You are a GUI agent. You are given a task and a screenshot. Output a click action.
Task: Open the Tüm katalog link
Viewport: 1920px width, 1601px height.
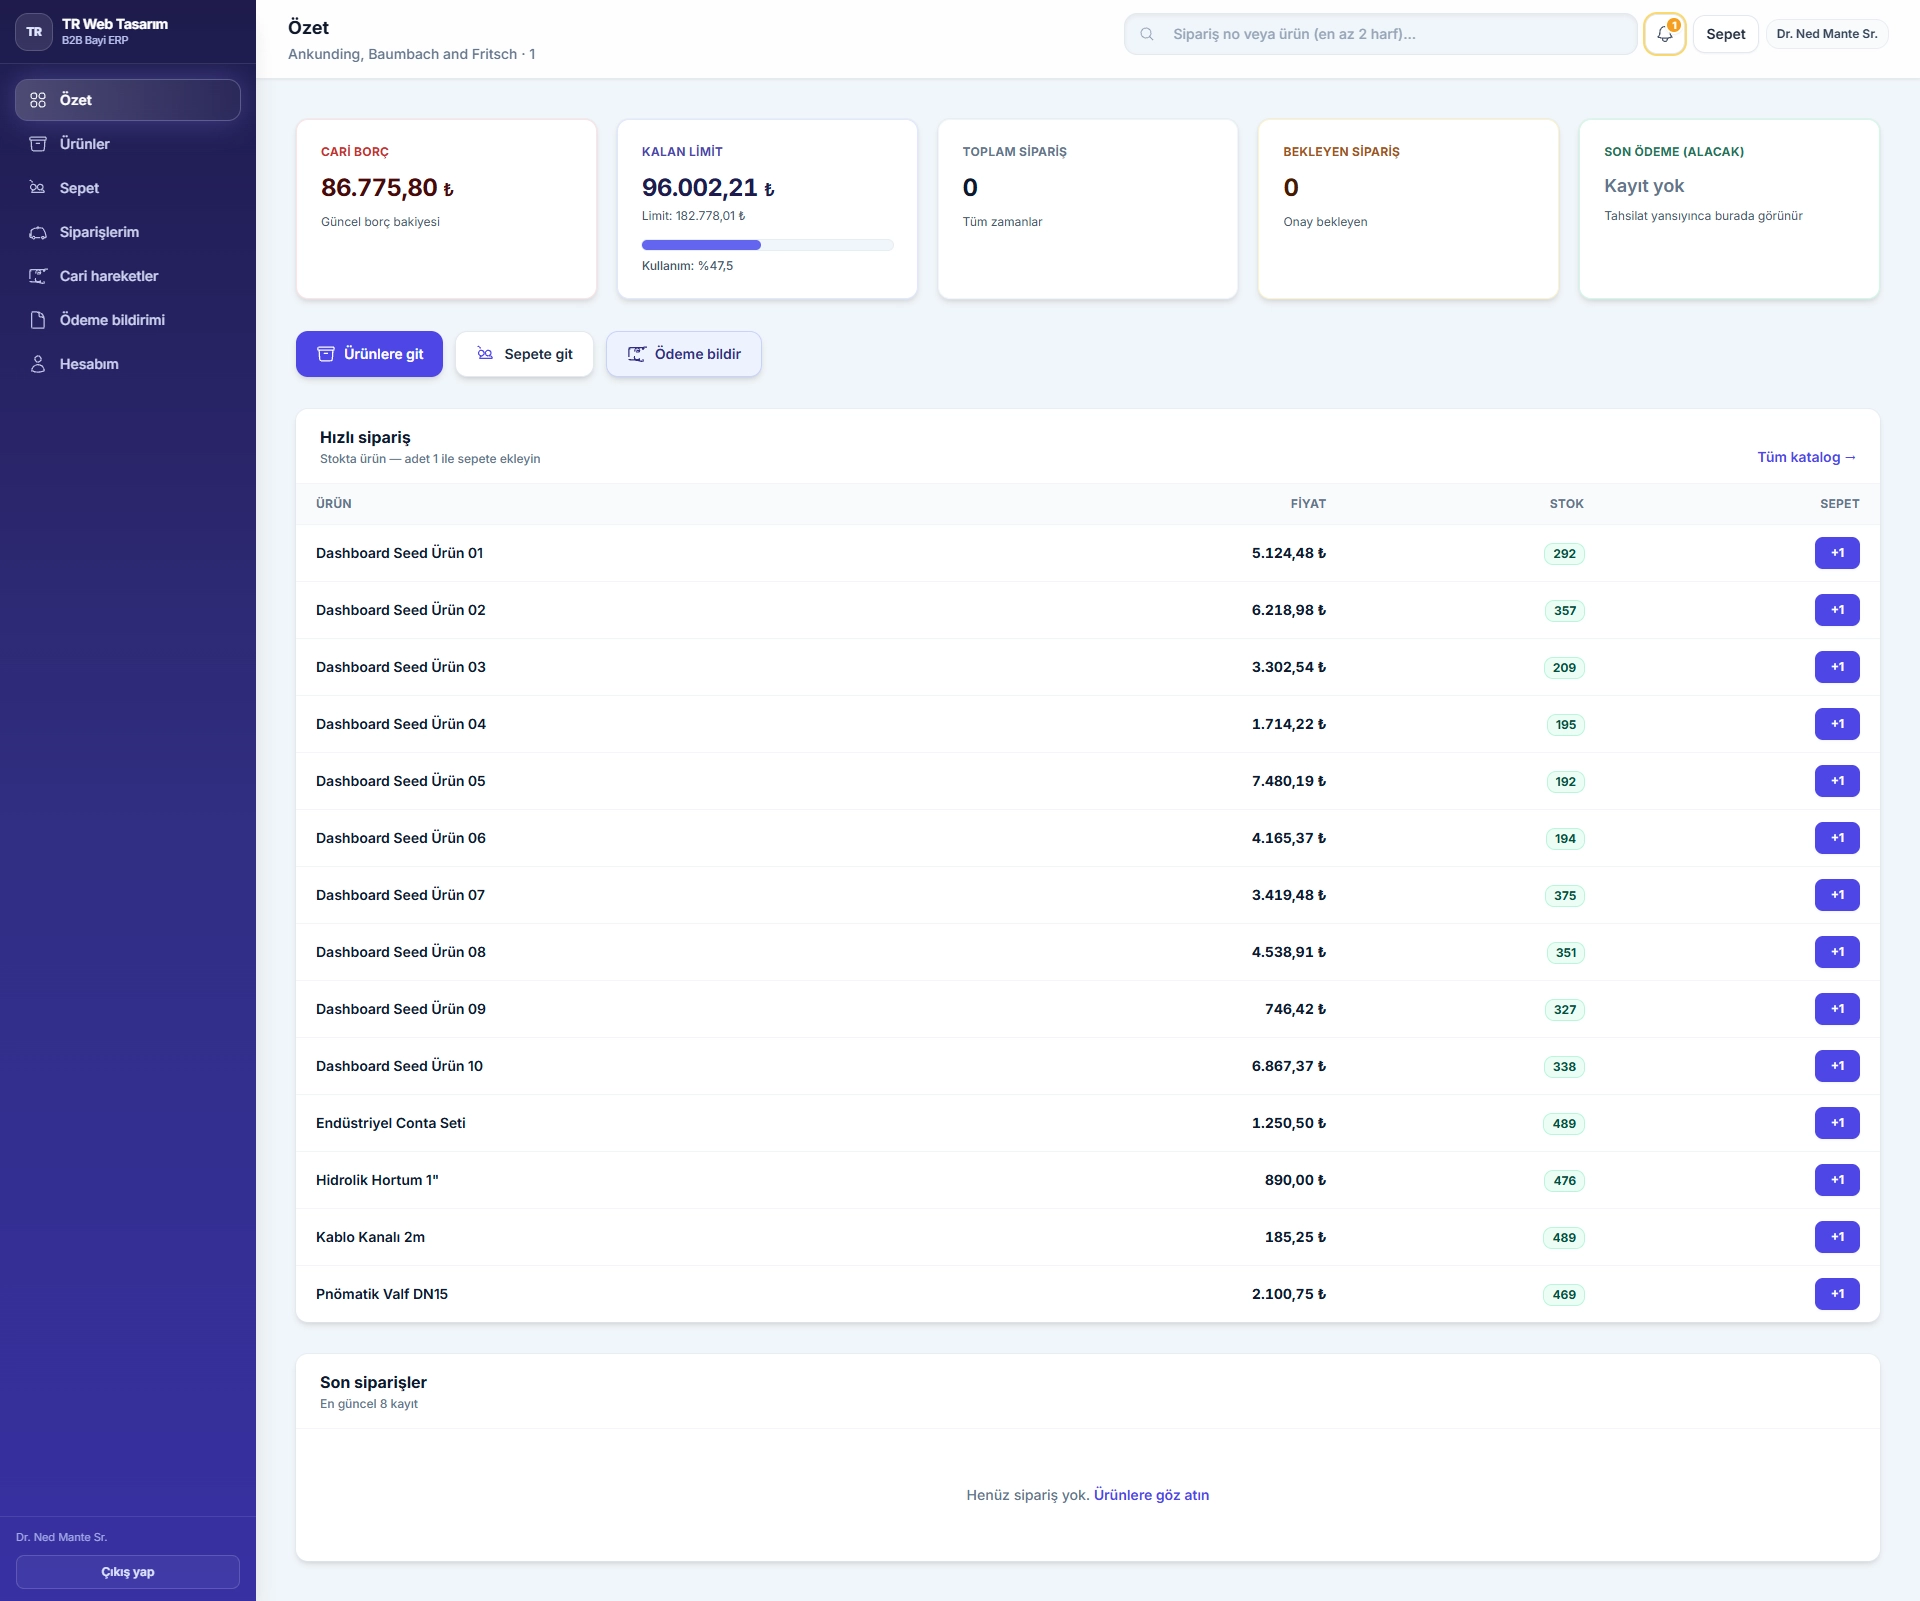[x=1806, y=457]
